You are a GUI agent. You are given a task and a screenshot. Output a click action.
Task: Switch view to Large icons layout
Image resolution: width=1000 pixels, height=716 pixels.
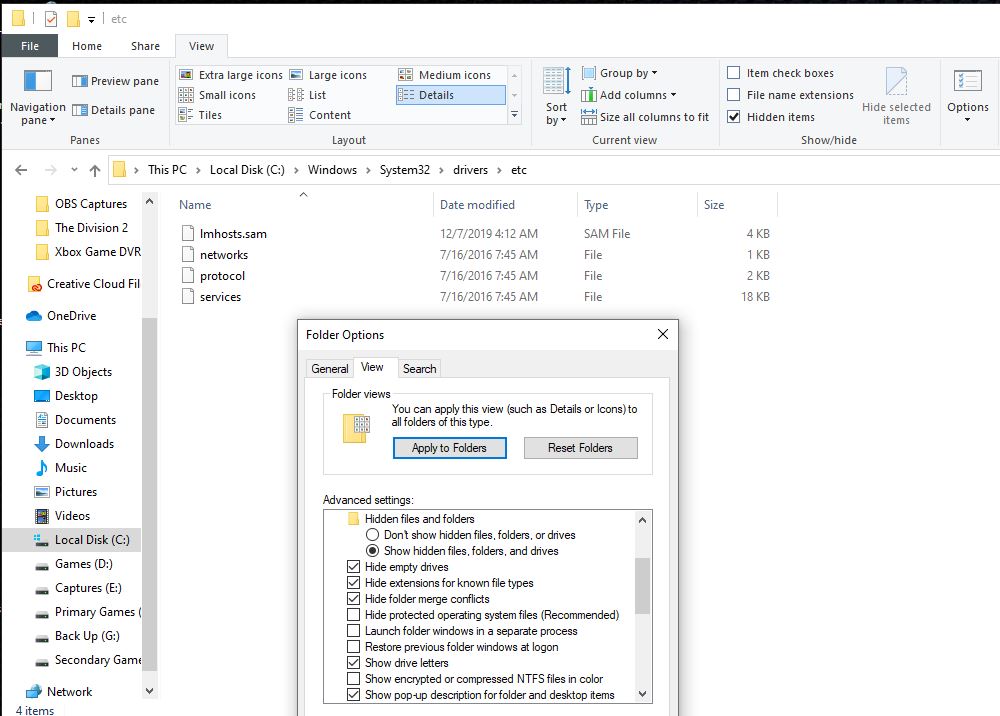click(x=340, y=74)
